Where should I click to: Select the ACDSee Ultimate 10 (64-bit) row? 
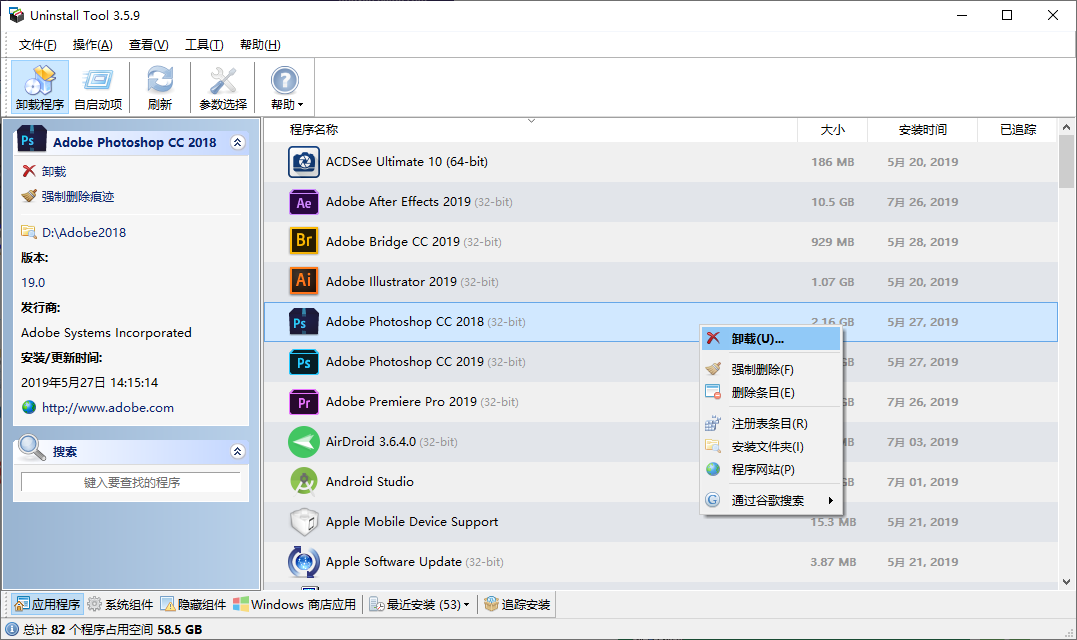coord(661,162)
